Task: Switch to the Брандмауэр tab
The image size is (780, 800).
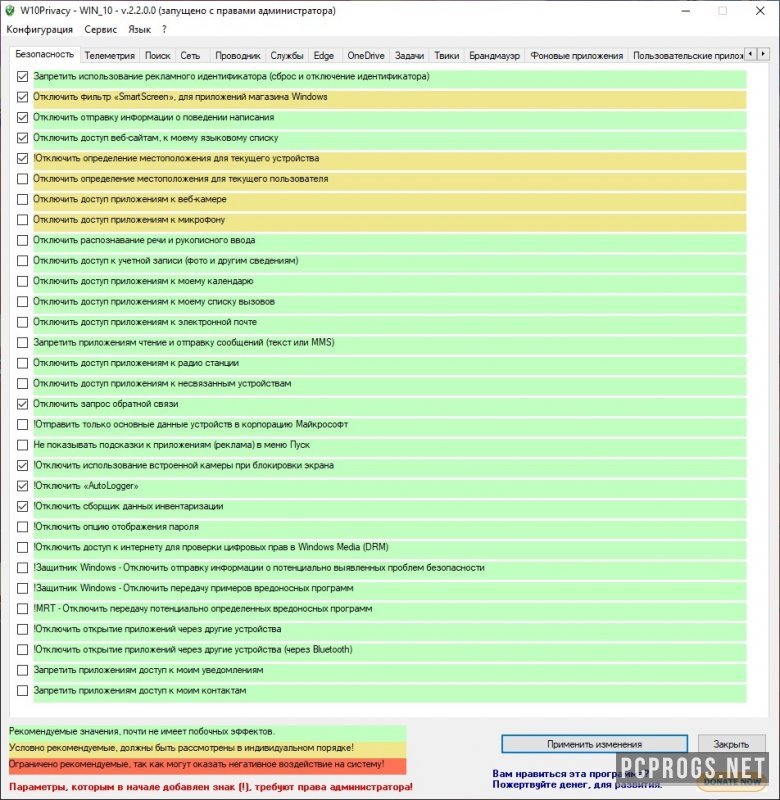Action: 494,56
